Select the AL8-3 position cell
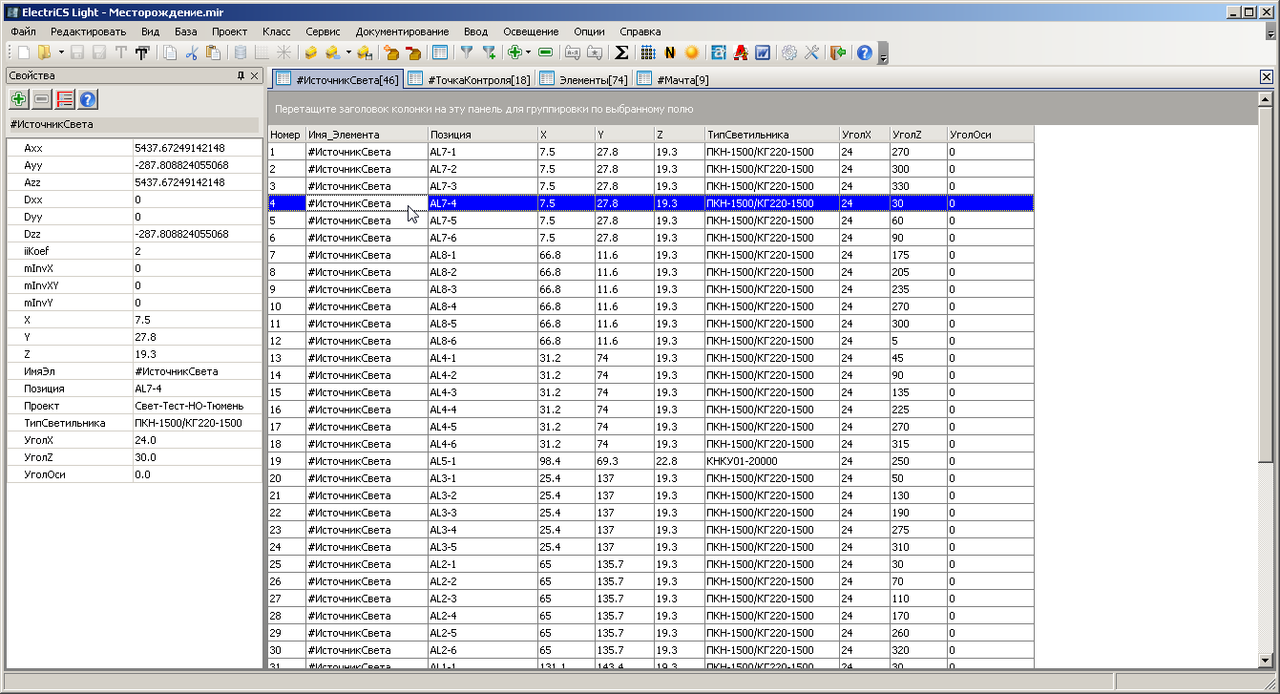This screenshot has height=694, width=1280. click(481, 289)
